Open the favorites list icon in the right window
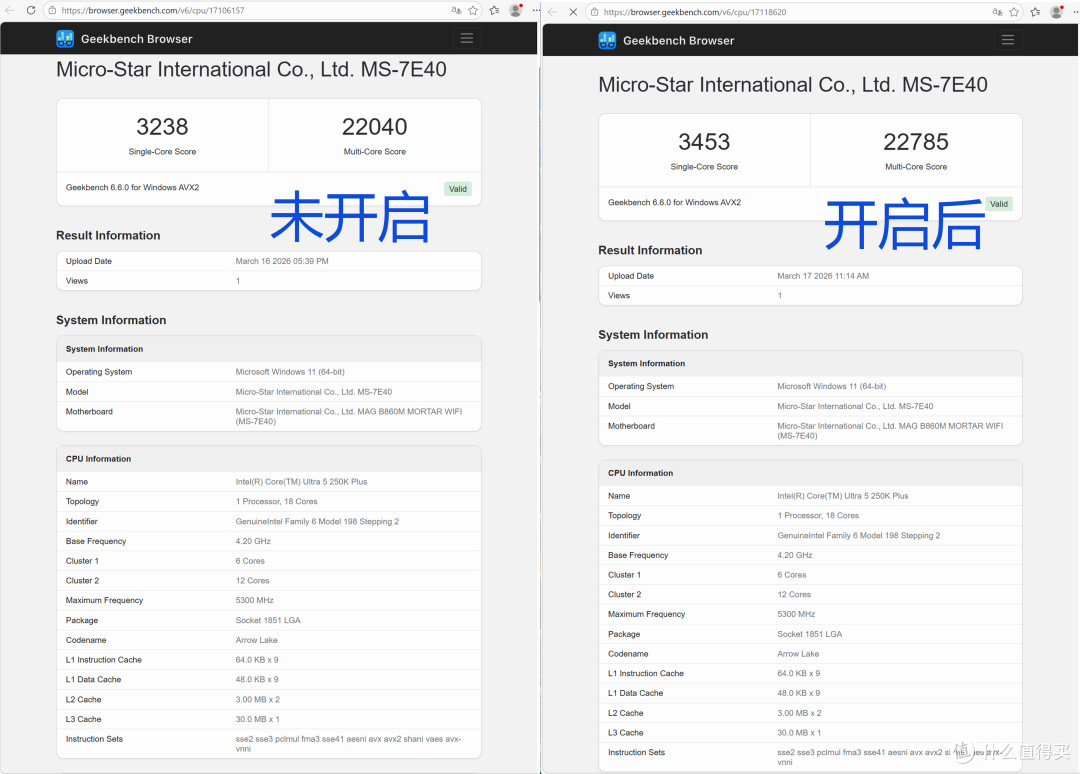Viewport: 1080px width, 774px height. (1035, 12)
